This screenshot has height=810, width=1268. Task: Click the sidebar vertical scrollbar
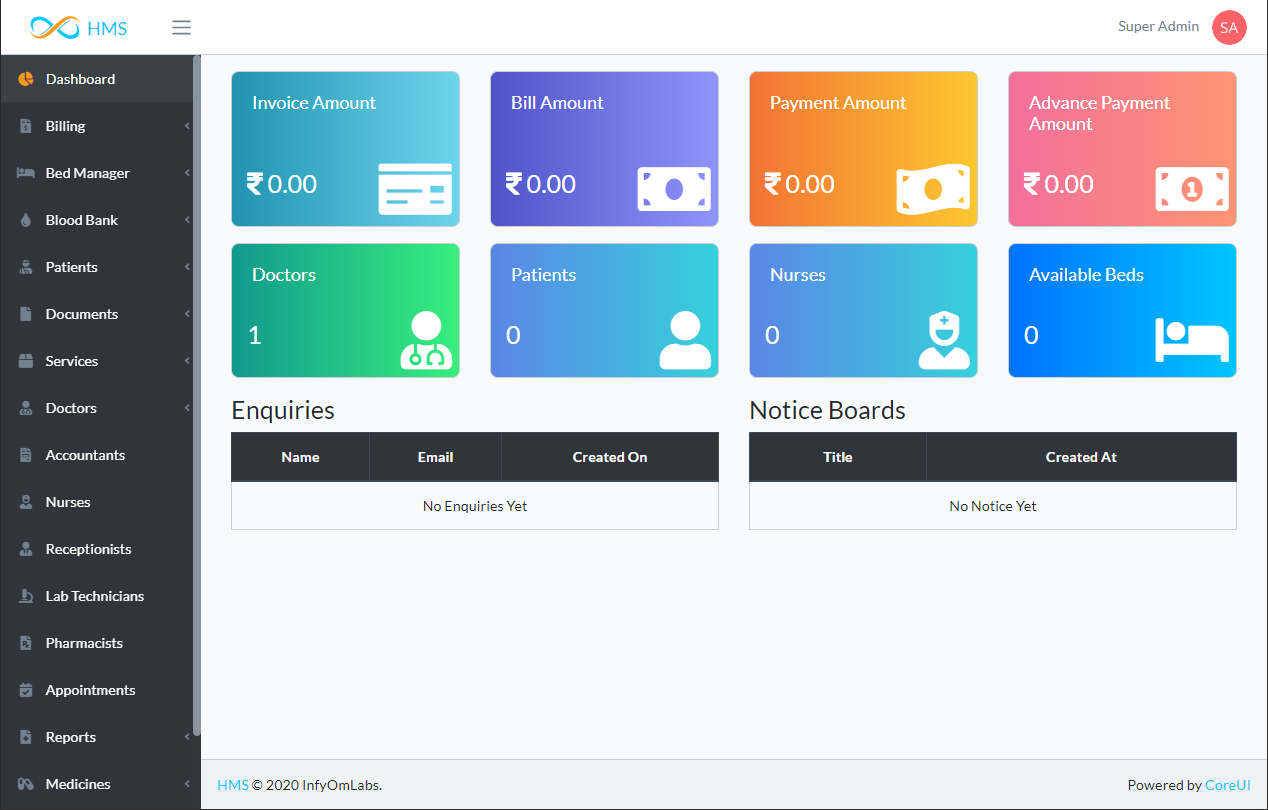pos(197,400)
